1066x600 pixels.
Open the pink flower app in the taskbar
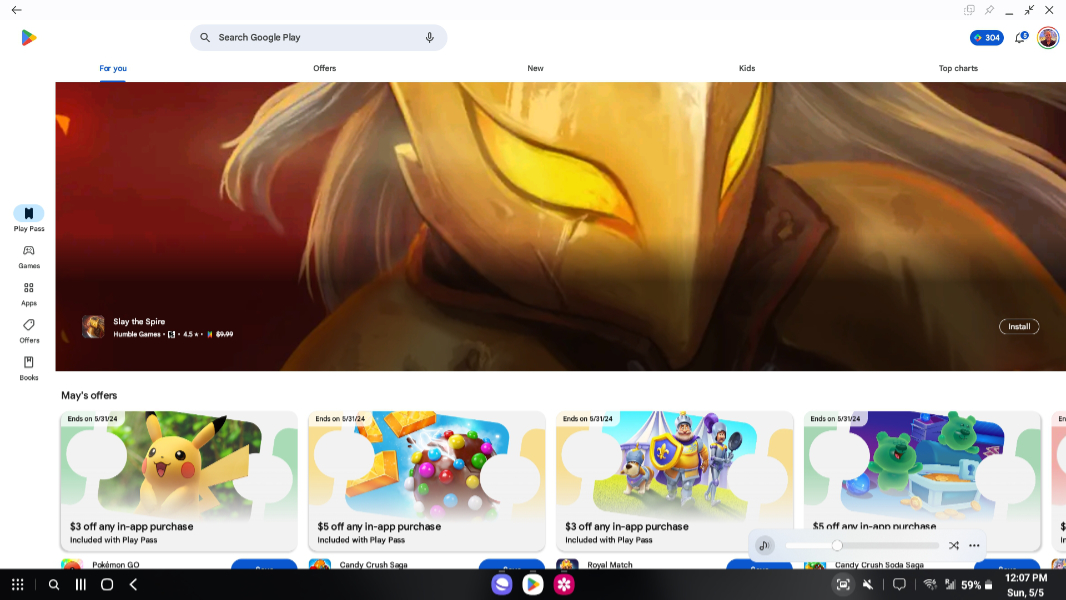pos(564,584)
